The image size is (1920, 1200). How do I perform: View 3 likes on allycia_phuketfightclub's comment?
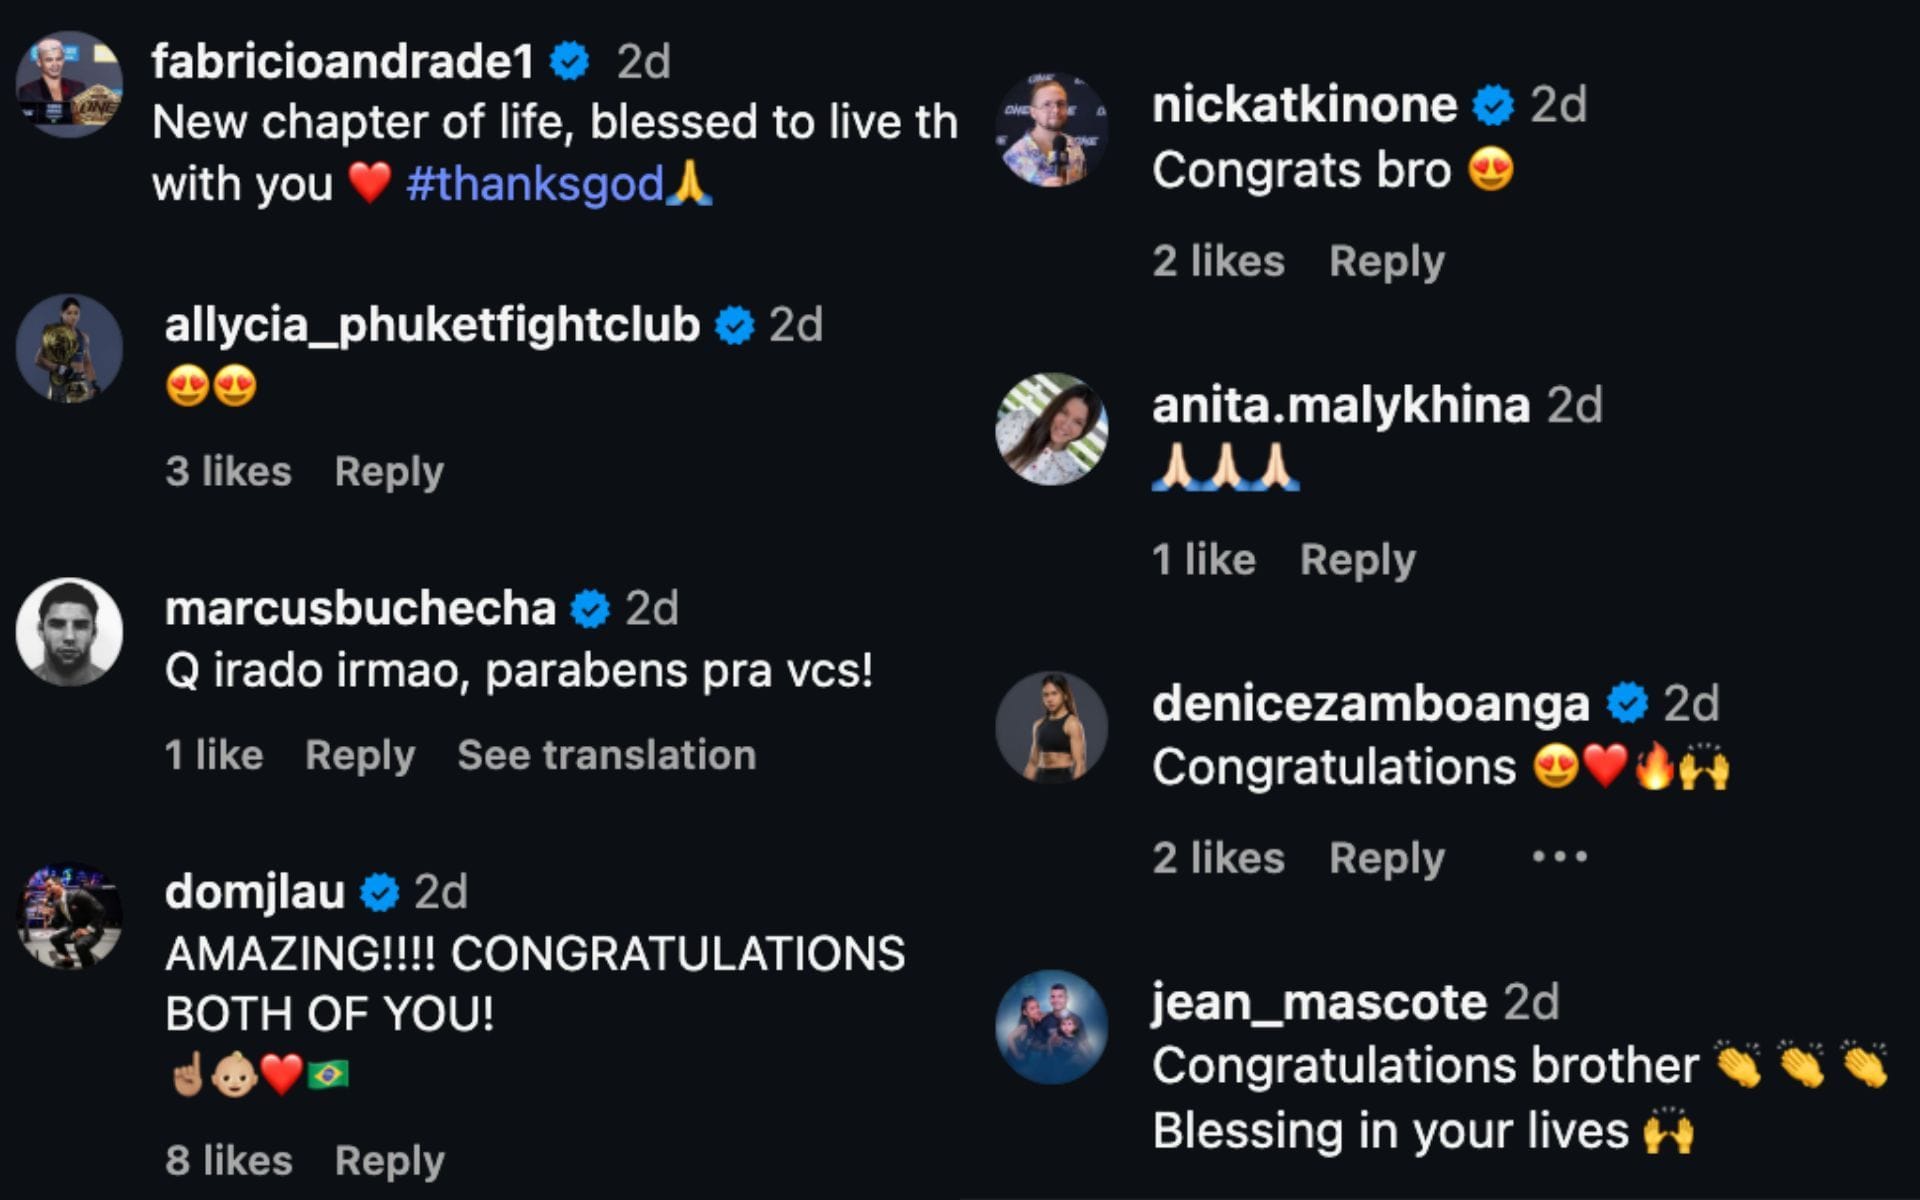(x=228, y=471)
